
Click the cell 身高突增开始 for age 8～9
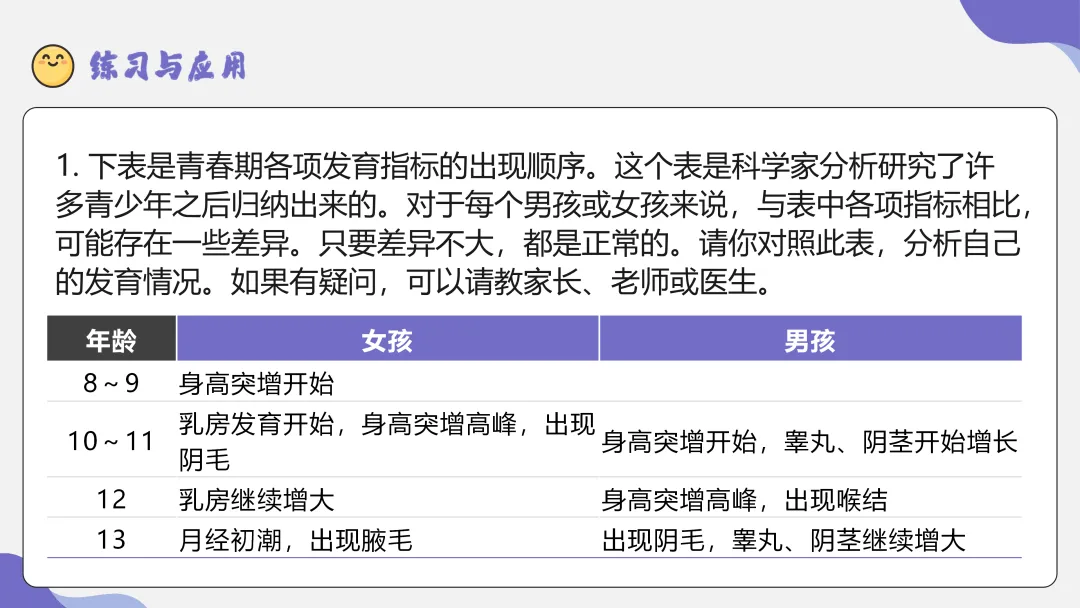388,383
